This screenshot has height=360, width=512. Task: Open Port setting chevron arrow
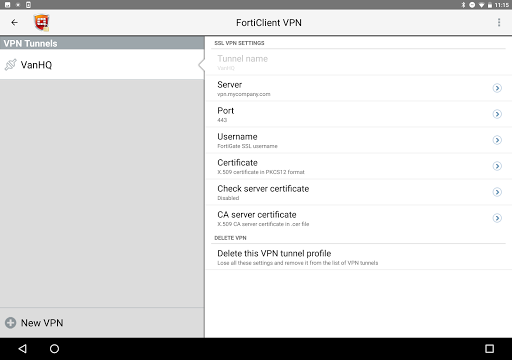click(x=497, y=114)
